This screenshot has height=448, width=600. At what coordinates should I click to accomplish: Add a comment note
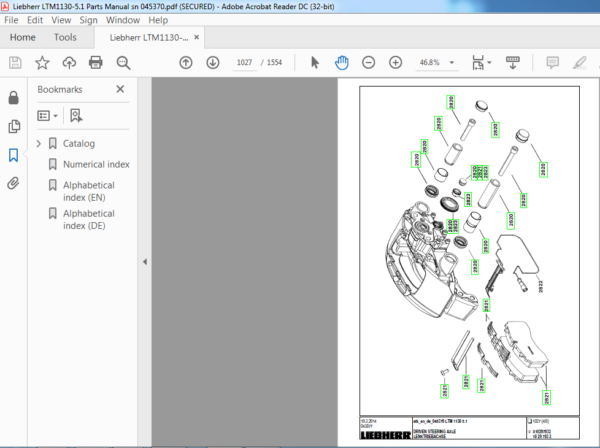coord(553,62)
